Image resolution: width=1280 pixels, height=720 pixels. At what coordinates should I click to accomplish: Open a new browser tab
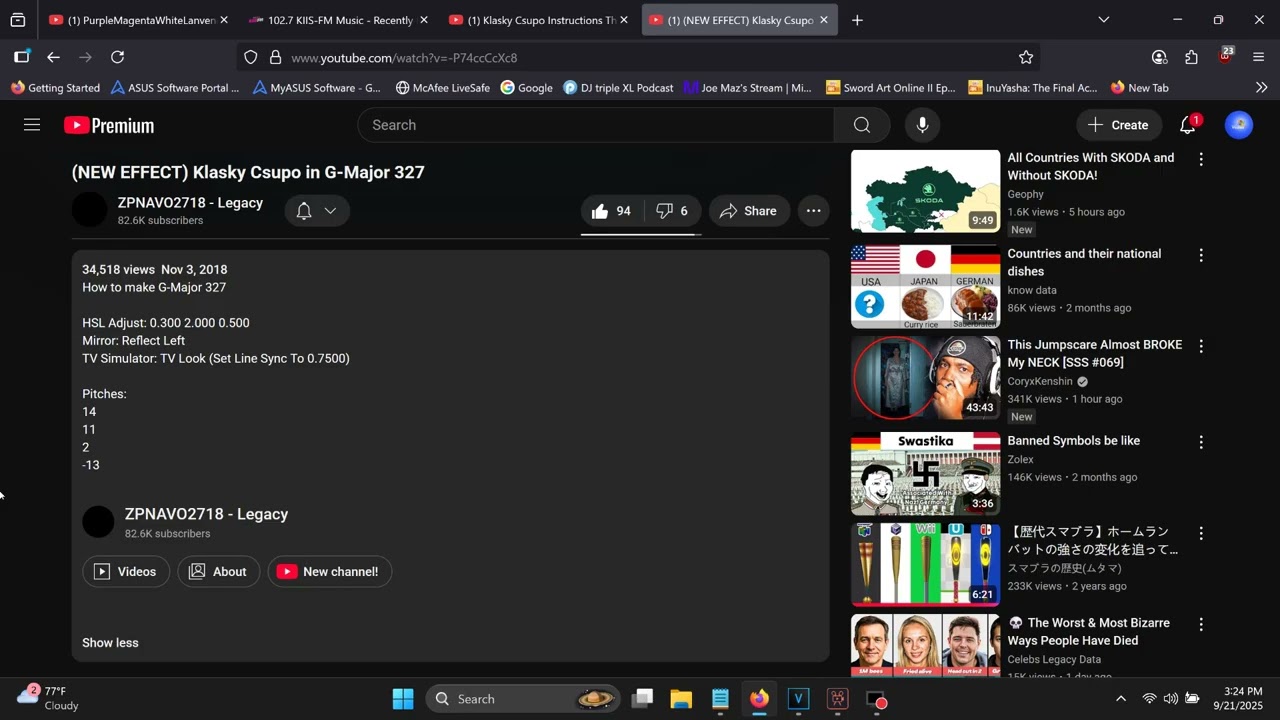pos(857,20)
